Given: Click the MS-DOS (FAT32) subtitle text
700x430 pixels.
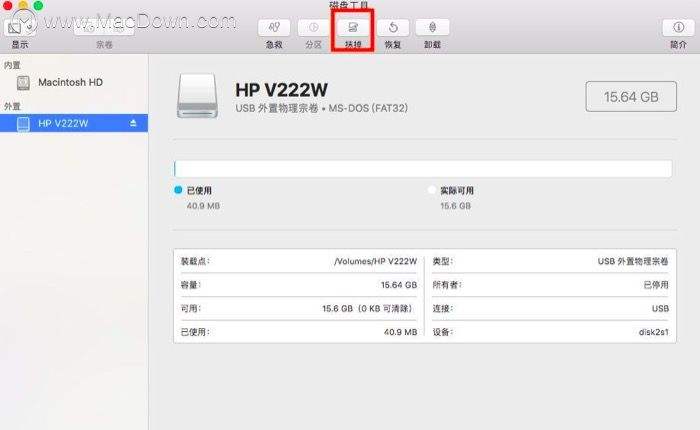Looking at the screenshot, I should [368, 108].
